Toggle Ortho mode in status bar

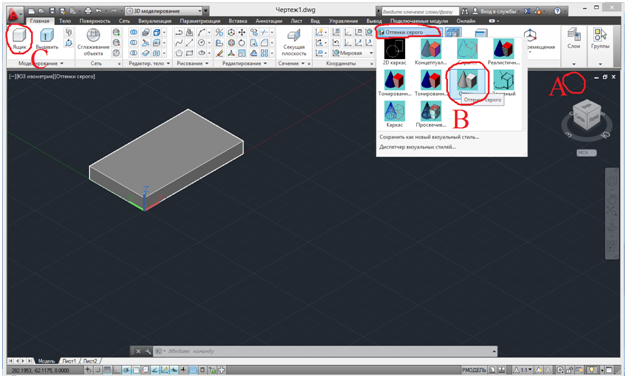[117, 370]
